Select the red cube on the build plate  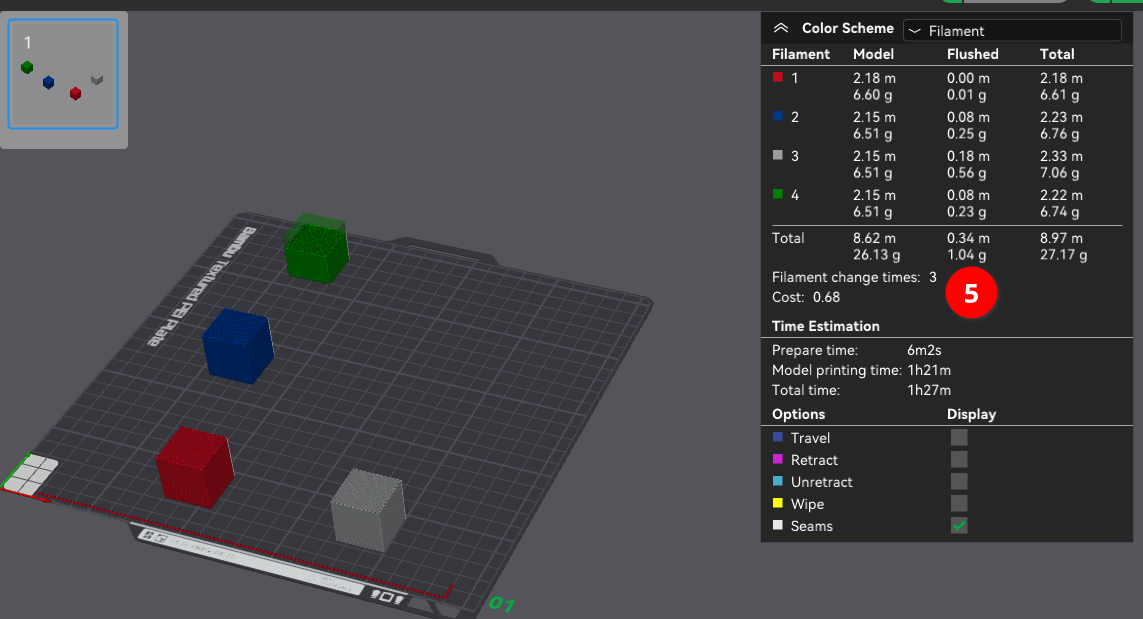[195, 467]
